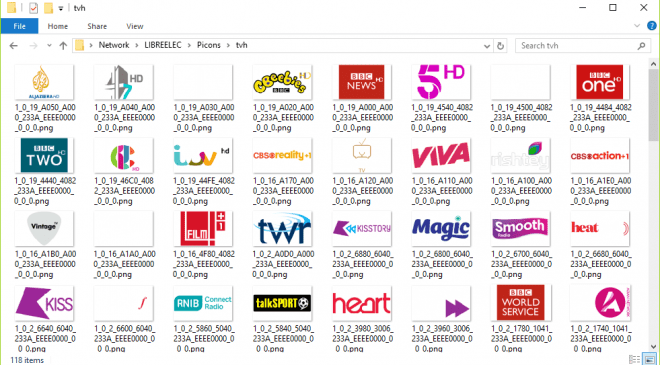The image size is (660, 365).
Task: Open the Share ribbon tab
Action: pyautogui.click(x=97, y=26)
